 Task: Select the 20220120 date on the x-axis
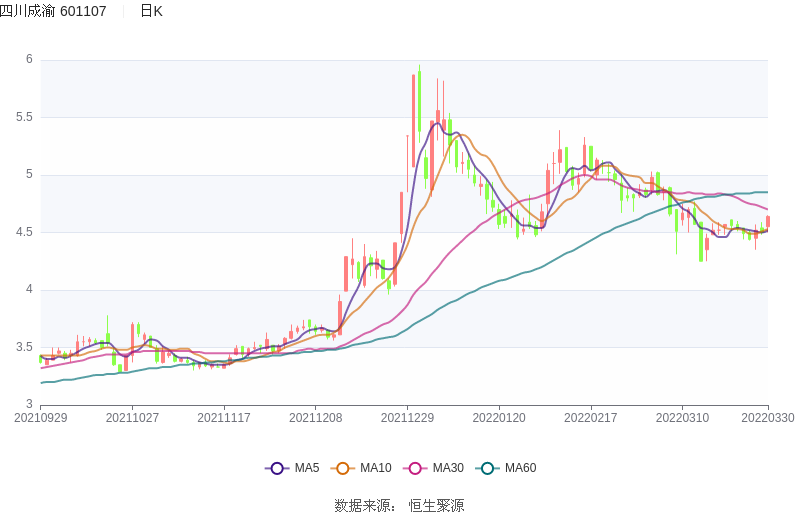498,418
